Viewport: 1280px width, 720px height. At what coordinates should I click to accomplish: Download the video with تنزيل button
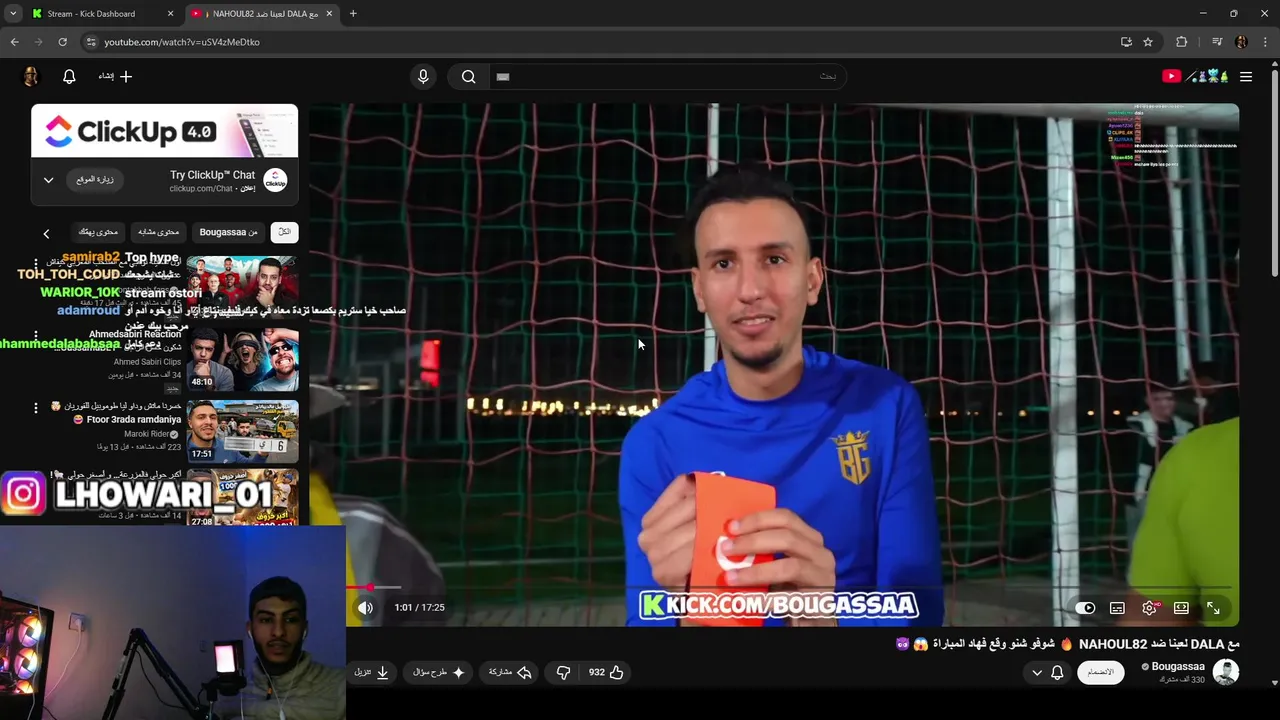pos(371,672)
